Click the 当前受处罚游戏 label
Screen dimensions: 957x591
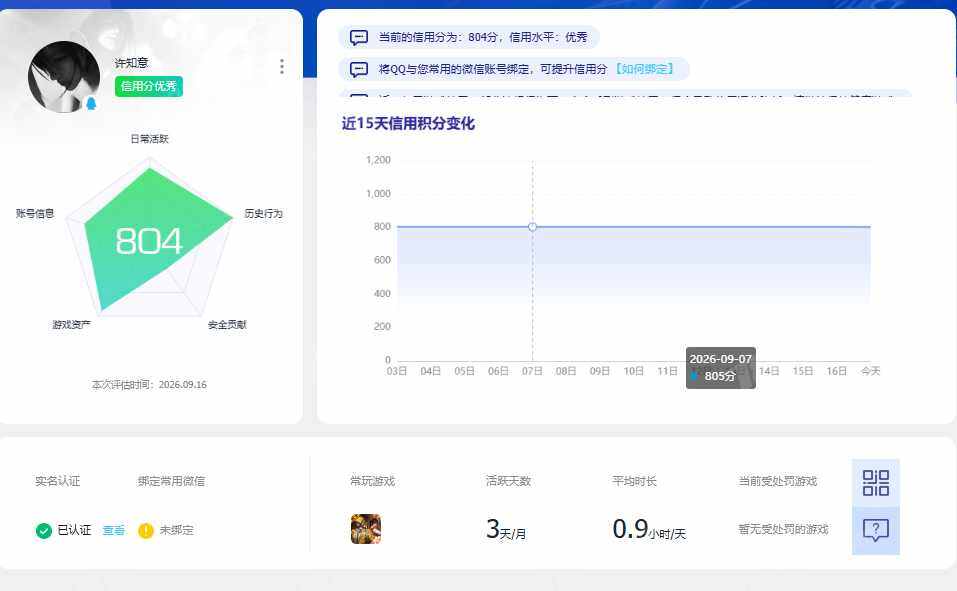click(778, 481)
